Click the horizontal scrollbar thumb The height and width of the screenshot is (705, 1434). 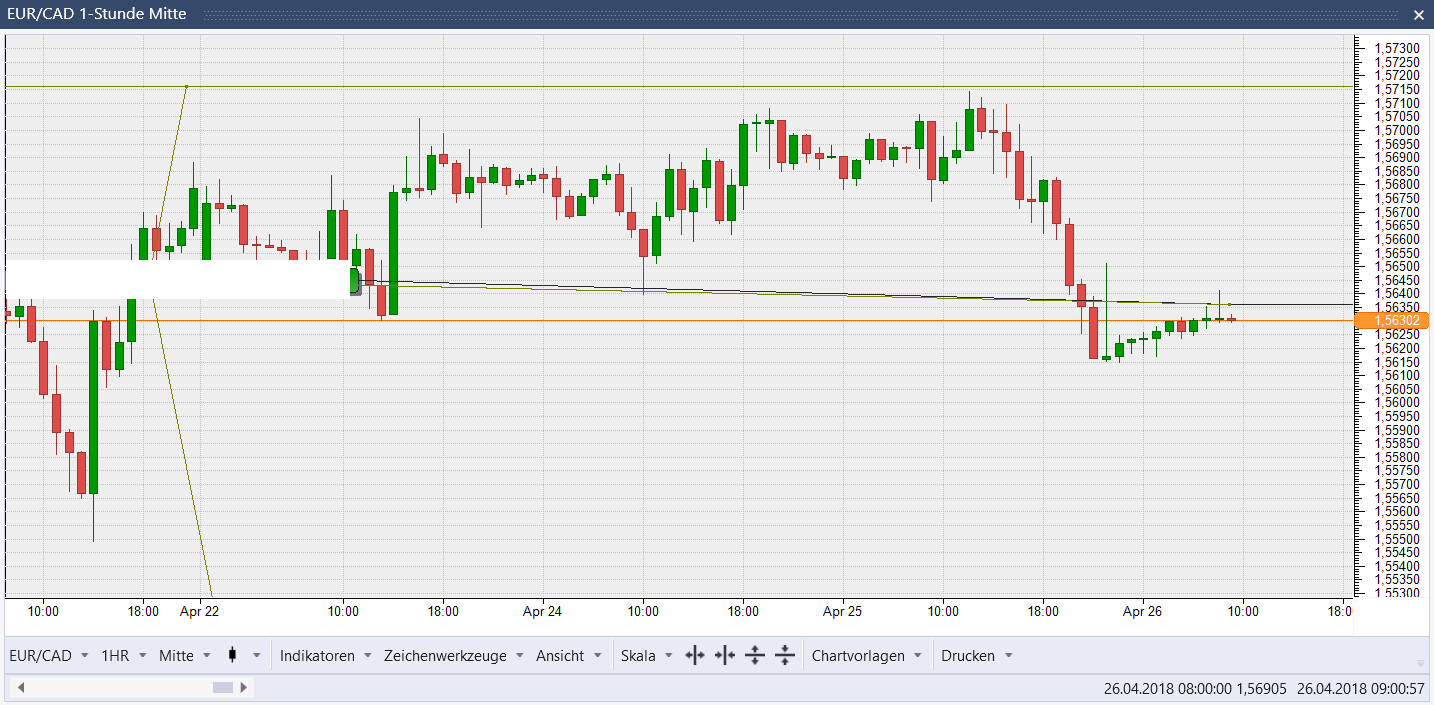coord(223,688)
